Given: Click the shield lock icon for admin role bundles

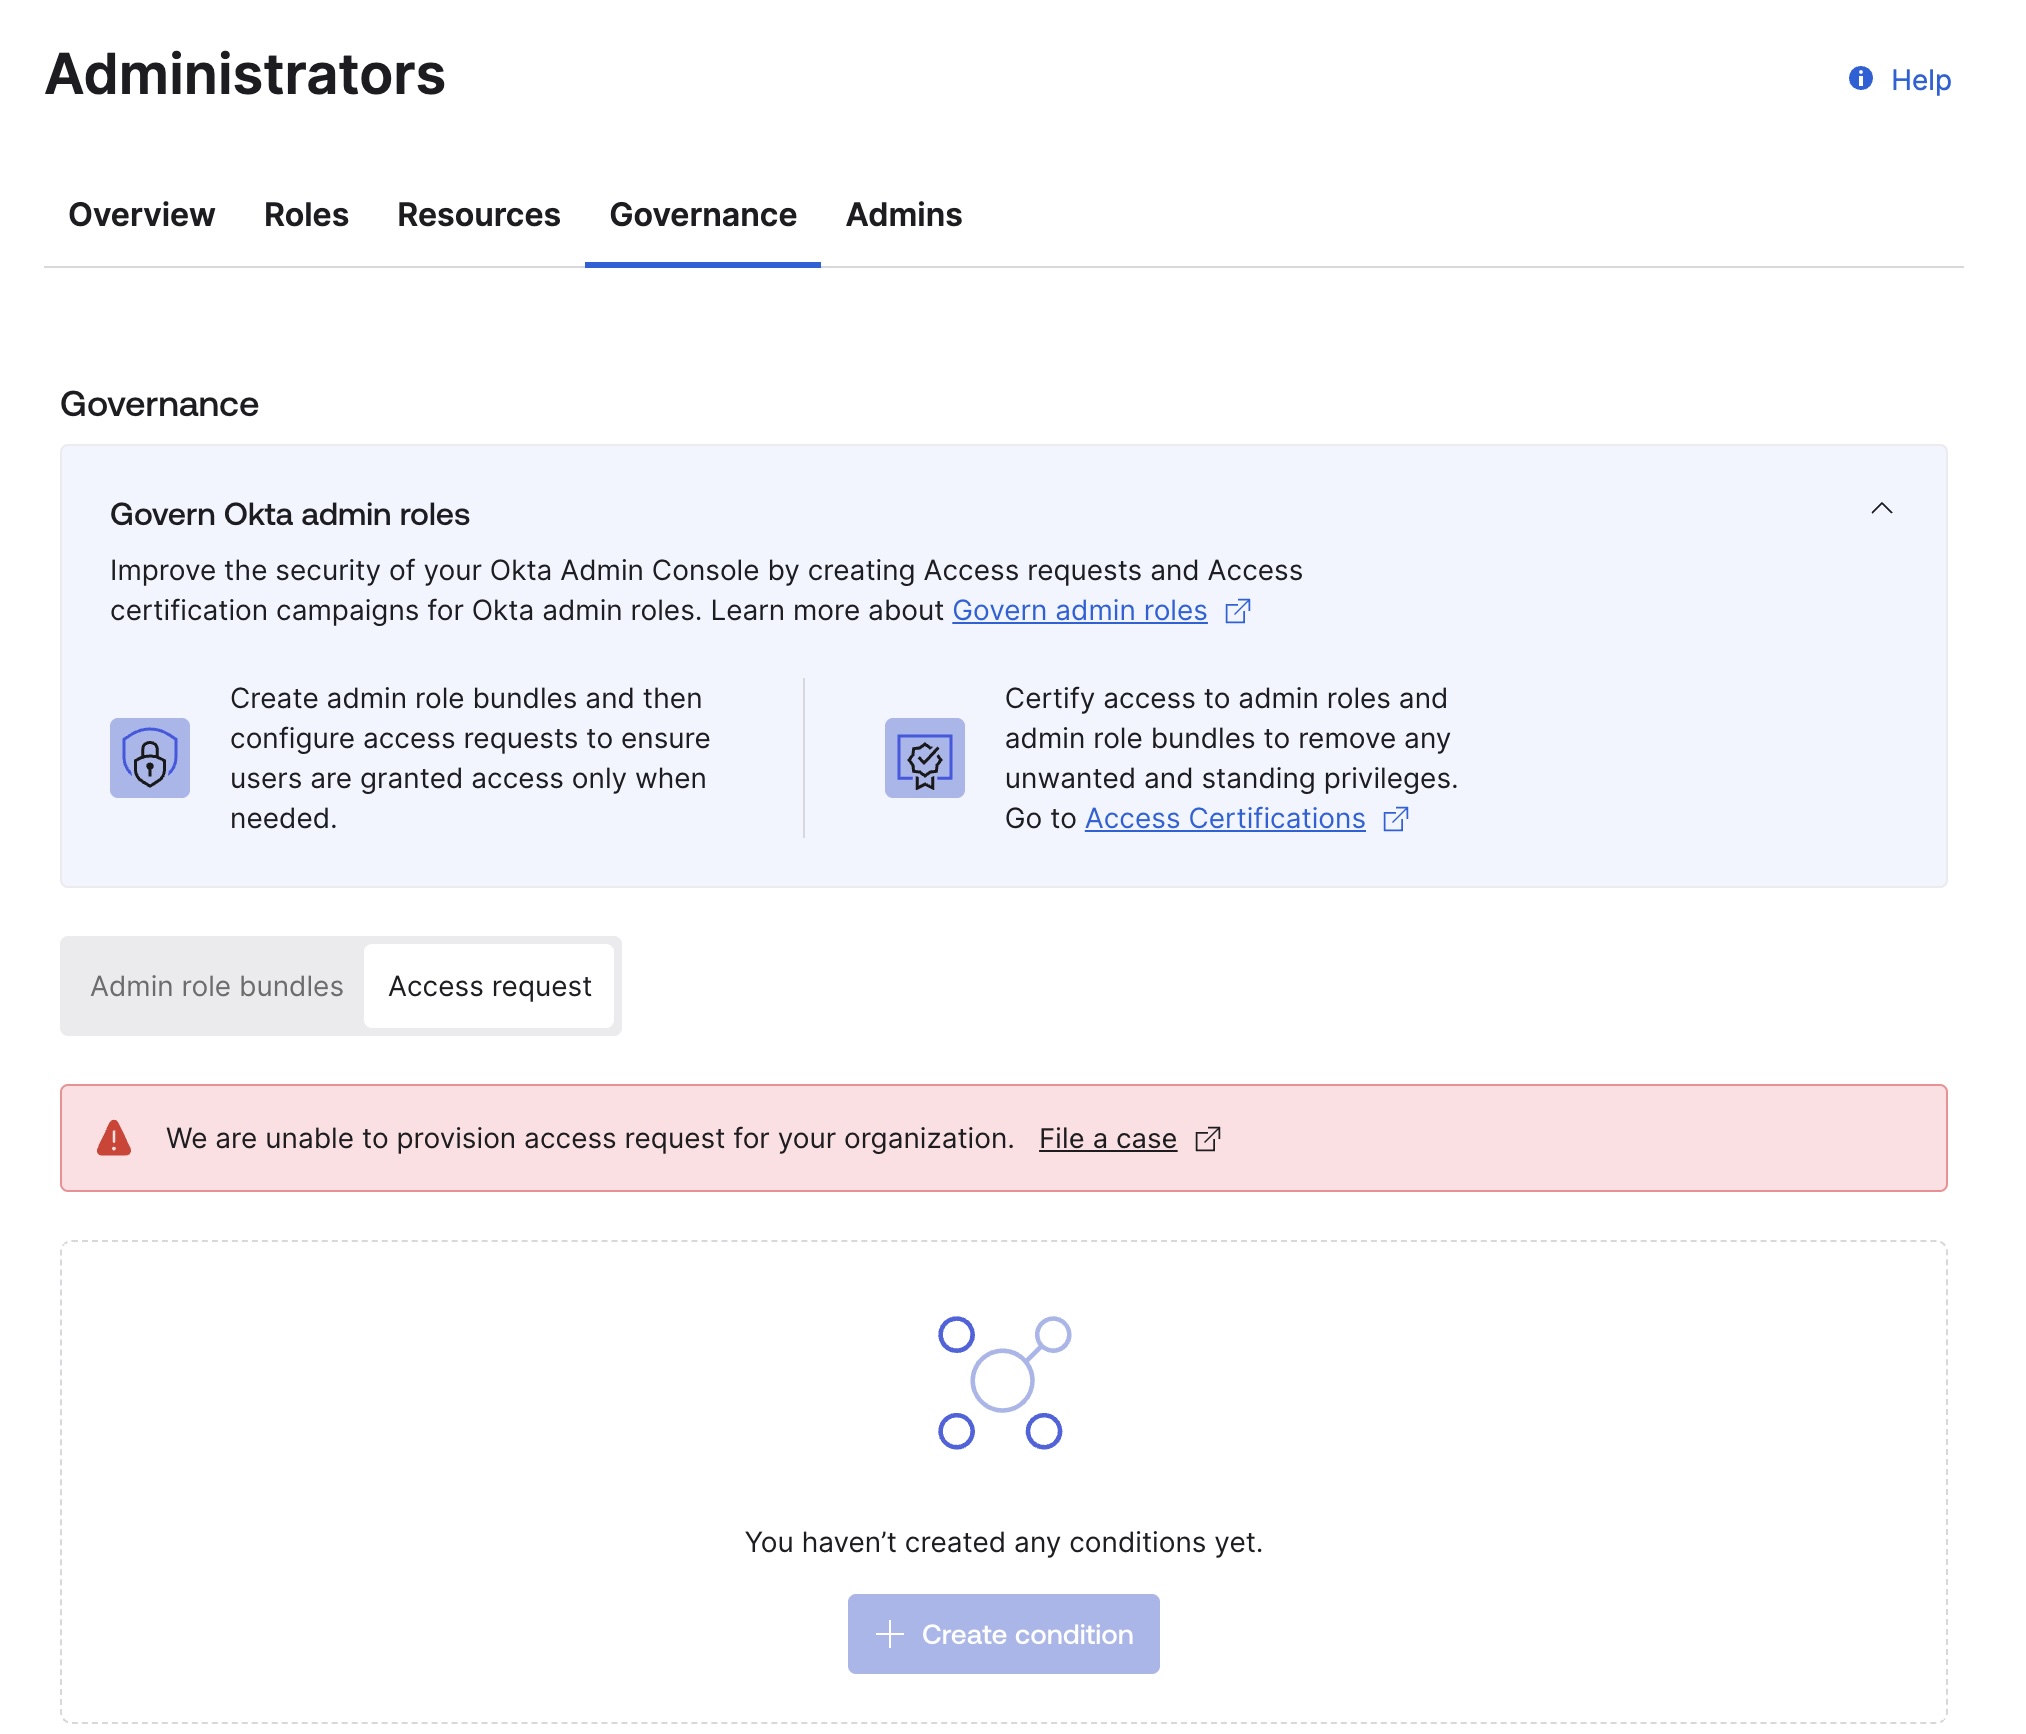Looking at the screenshot, I should click(149, 758).
